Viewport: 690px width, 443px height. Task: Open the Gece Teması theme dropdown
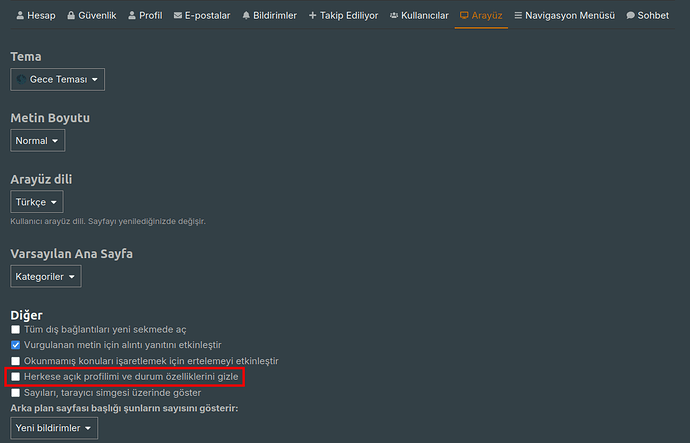(x=57, y=79)
